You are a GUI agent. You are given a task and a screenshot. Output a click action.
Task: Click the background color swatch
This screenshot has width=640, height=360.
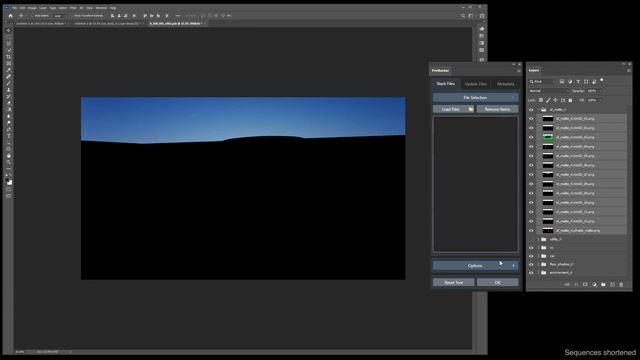click(11, 183)
